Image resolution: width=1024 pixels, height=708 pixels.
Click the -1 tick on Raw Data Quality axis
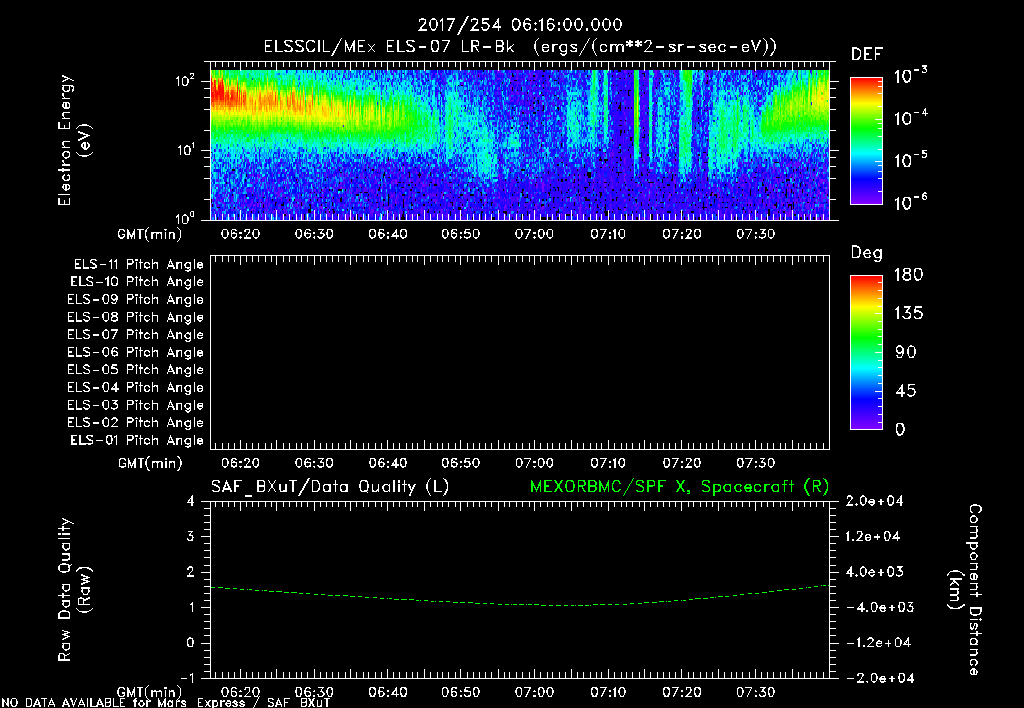[x=187, y=678]
